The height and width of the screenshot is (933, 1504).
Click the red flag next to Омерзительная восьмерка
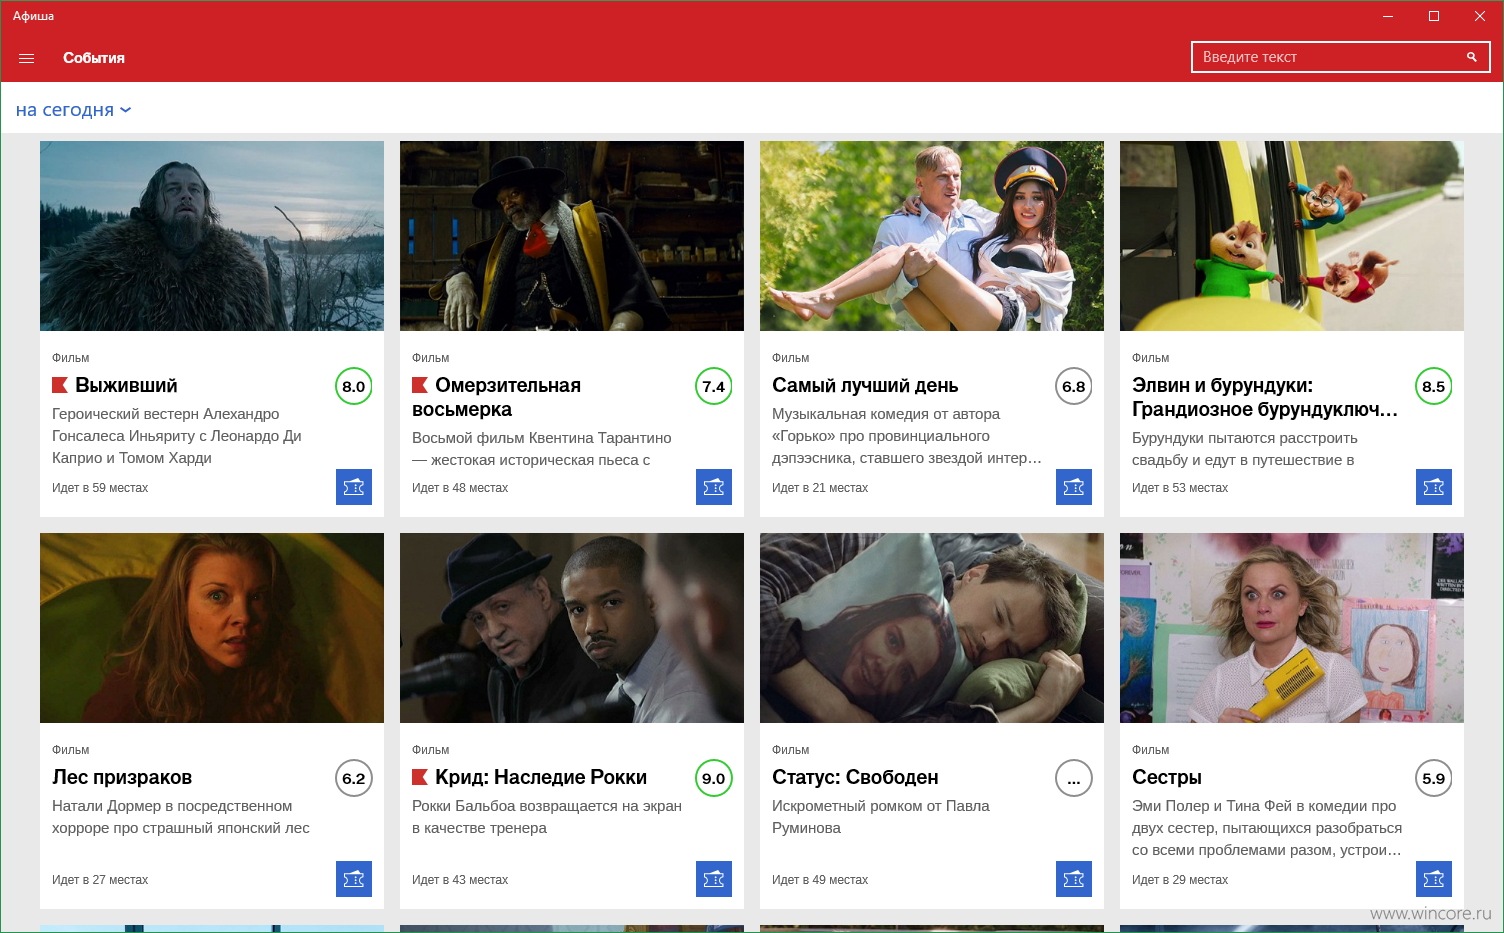[x=420, y=385]
